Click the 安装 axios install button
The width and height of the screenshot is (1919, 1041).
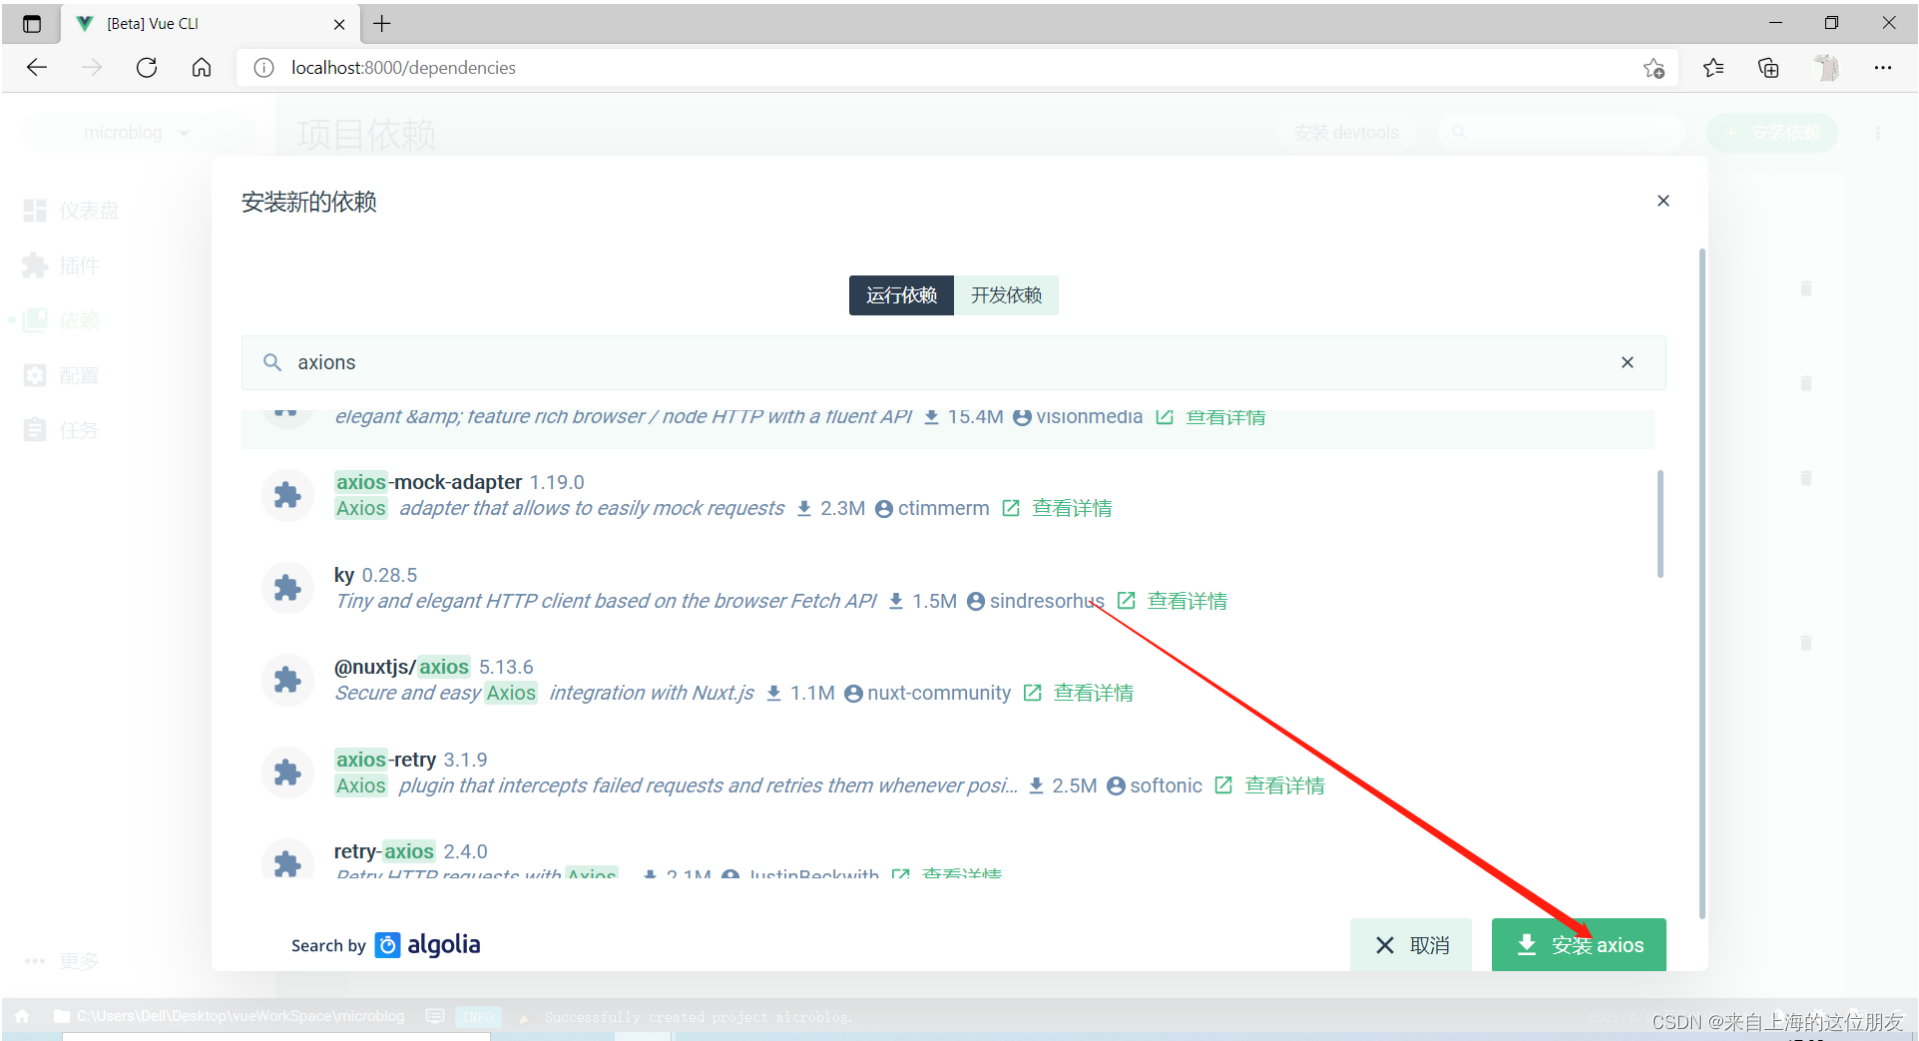click(1579, 945)
